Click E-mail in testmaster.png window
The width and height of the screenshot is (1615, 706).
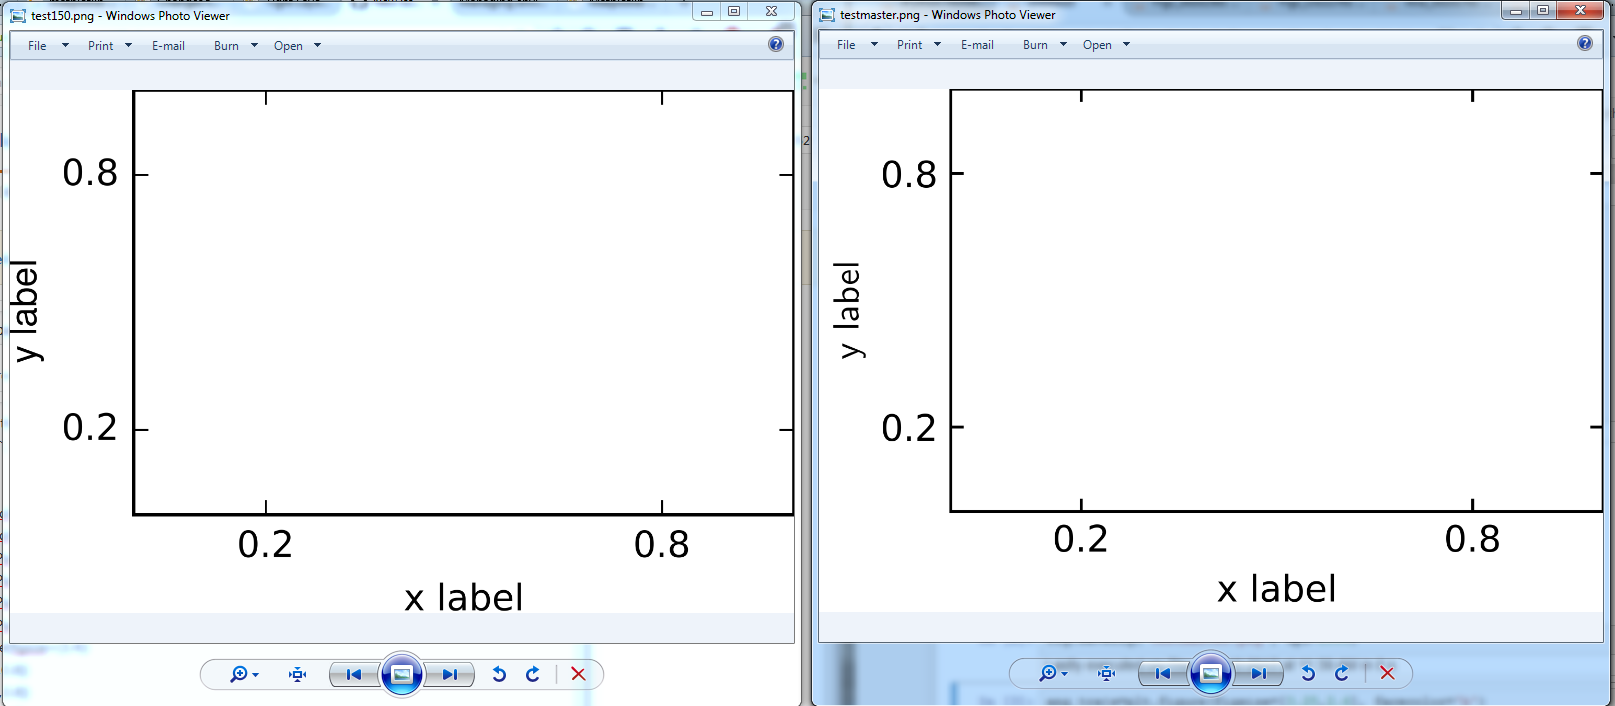click(x=977, y=45)
